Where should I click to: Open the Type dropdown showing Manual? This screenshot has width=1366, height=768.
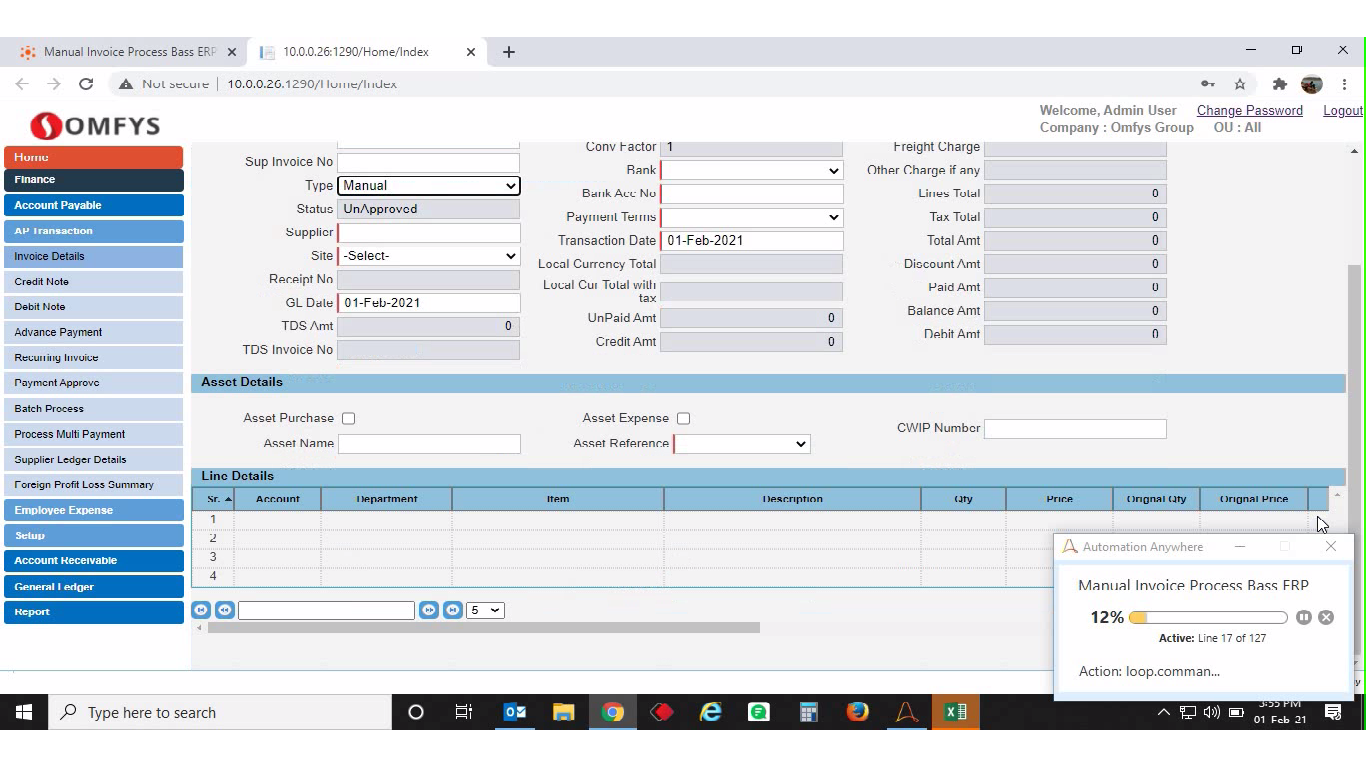(x=428, y=186)
